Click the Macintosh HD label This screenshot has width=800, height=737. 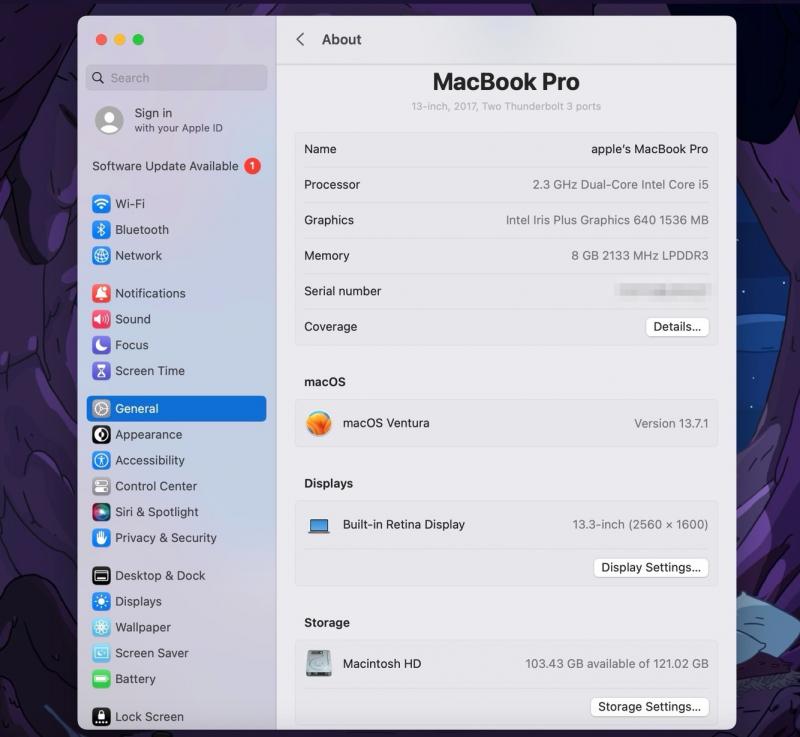pyautogui.click(x=382, y=664)
